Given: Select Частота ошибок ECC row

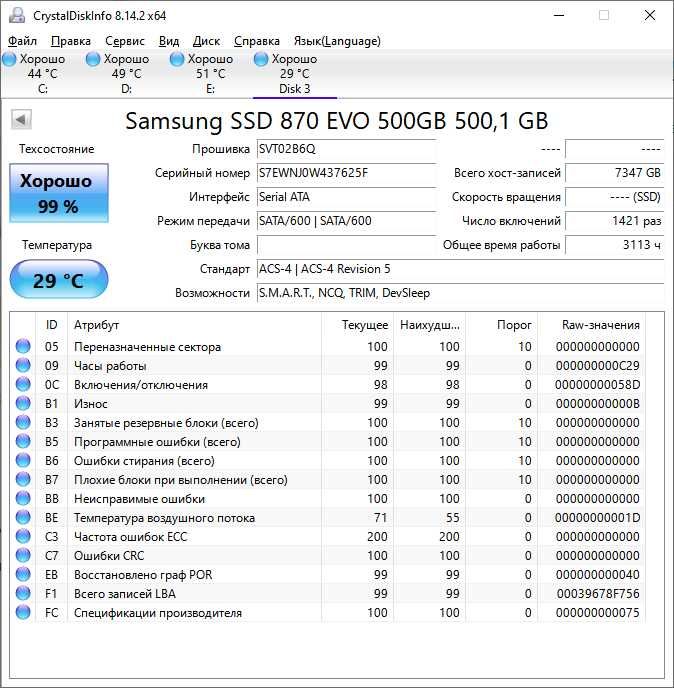Looking at the screenshot, I should coord(329,537).
